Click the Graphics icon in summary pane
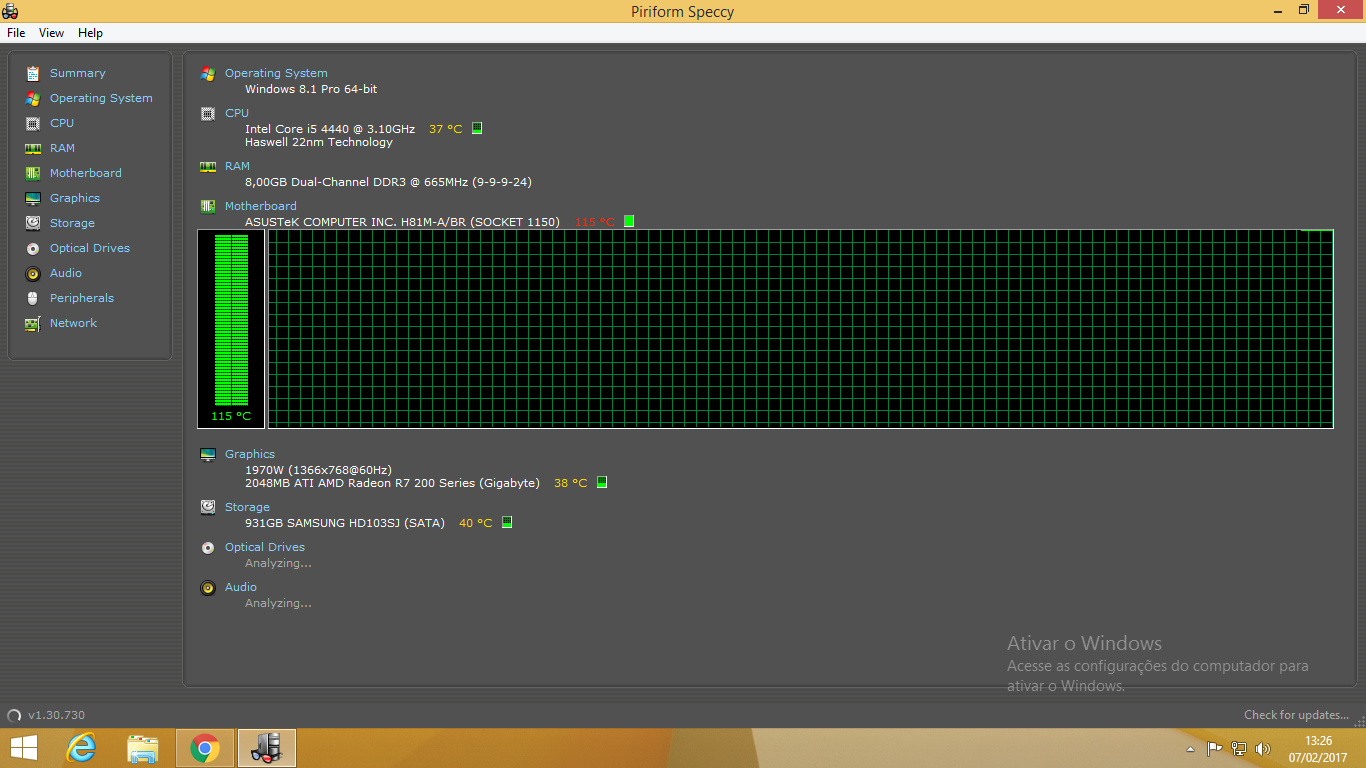This screenshot has width=1366, height=768. pyautogui.click(x=208, y=454)
